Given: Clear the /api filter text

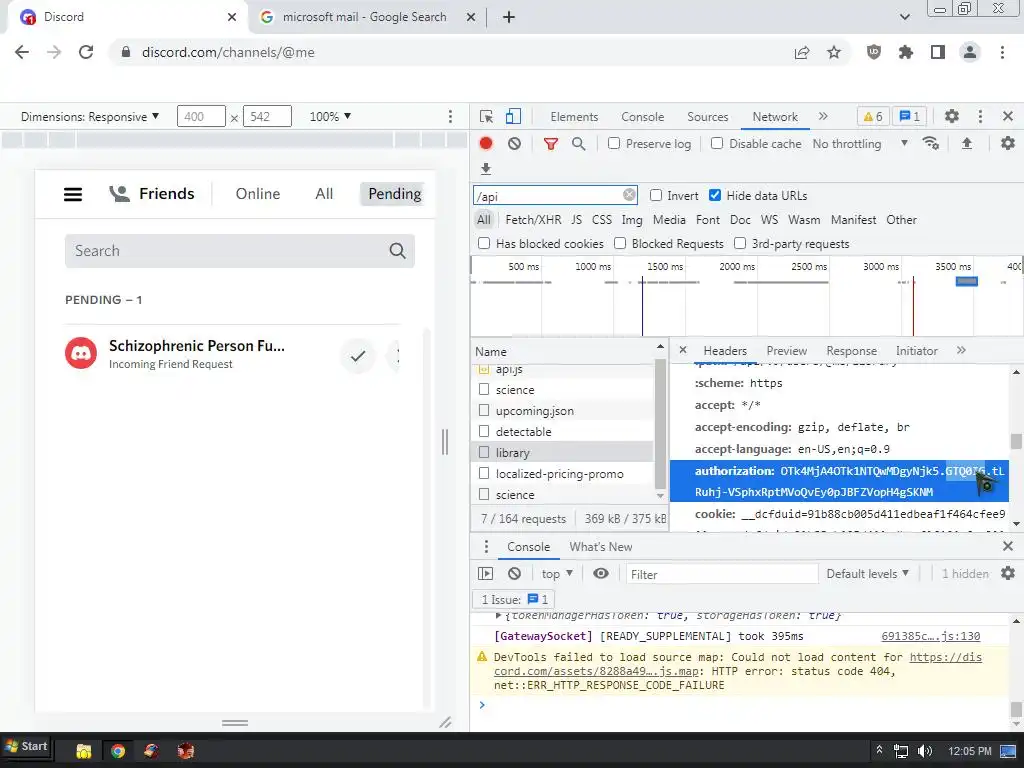Looking at the screenshot, I should pos(629,195).
